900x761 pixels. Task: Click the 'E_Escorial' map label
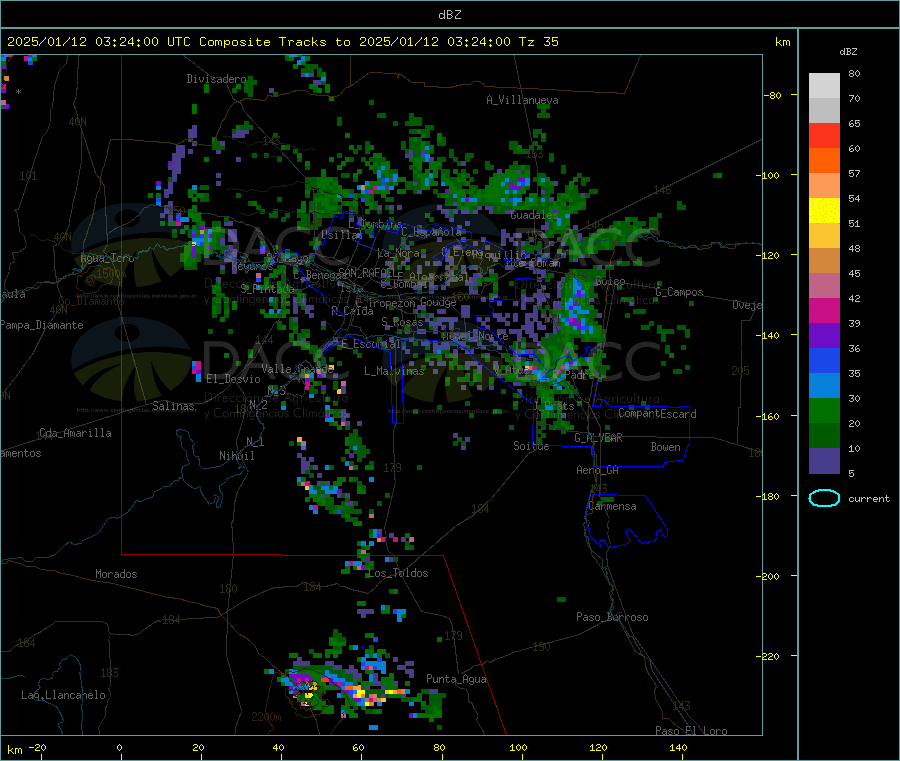click(x=370, y=344)
